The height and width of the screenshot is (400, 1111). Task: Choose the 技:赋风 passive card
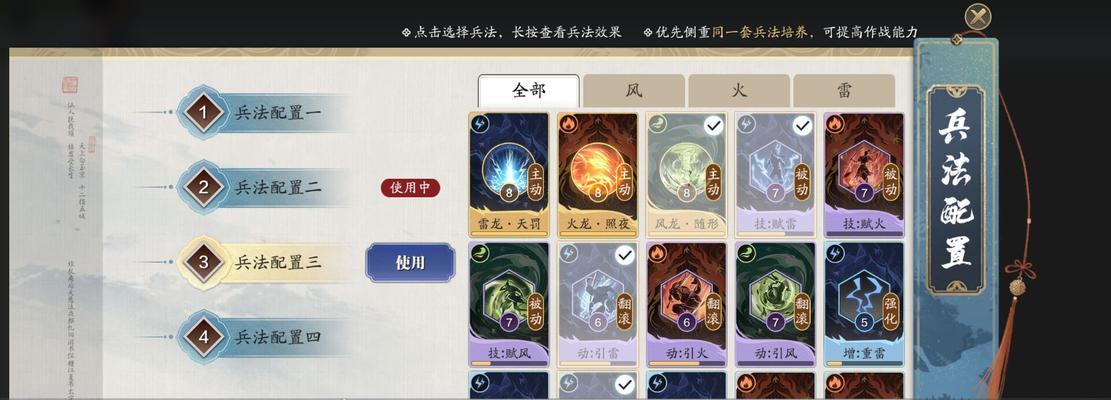(x=508, y=304)
